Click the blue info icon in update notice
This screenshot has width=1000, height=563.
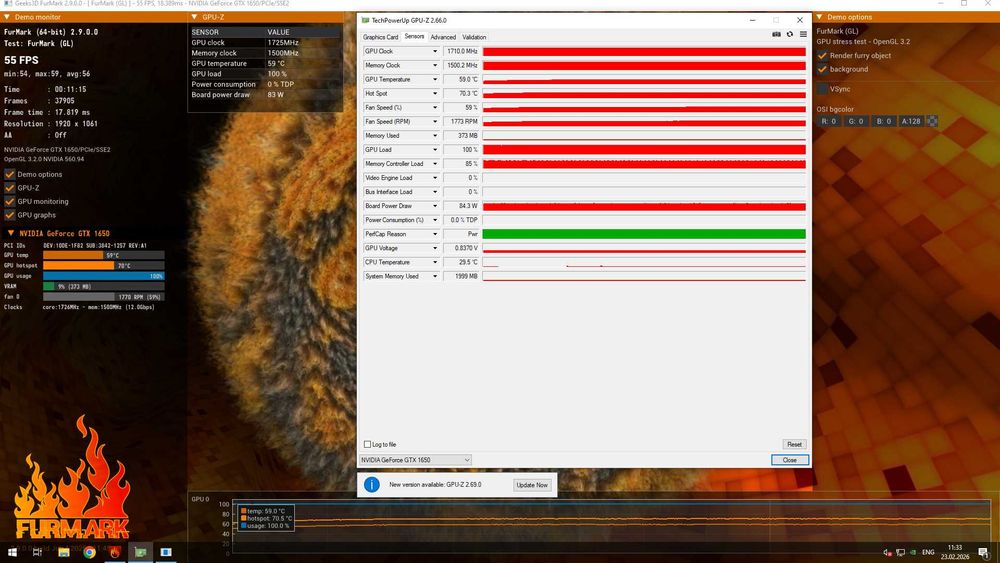(x=372, y=485)
